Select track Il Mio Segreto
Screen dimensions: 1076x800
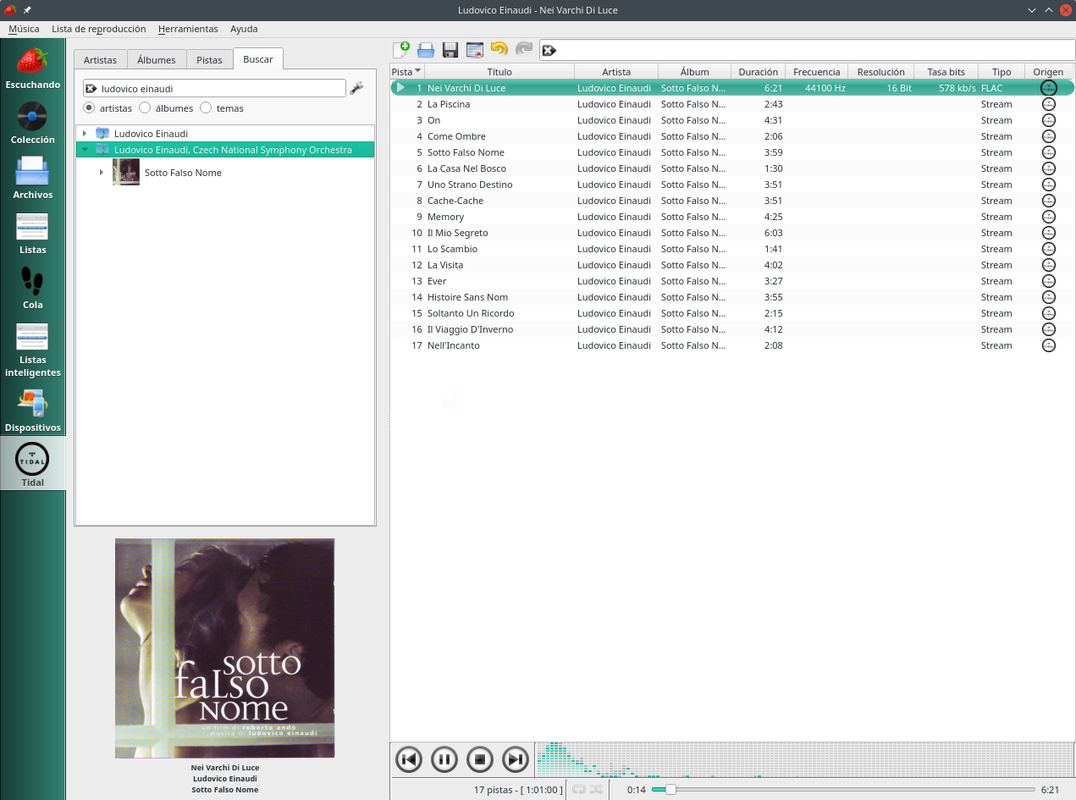[x=458, y=233]
